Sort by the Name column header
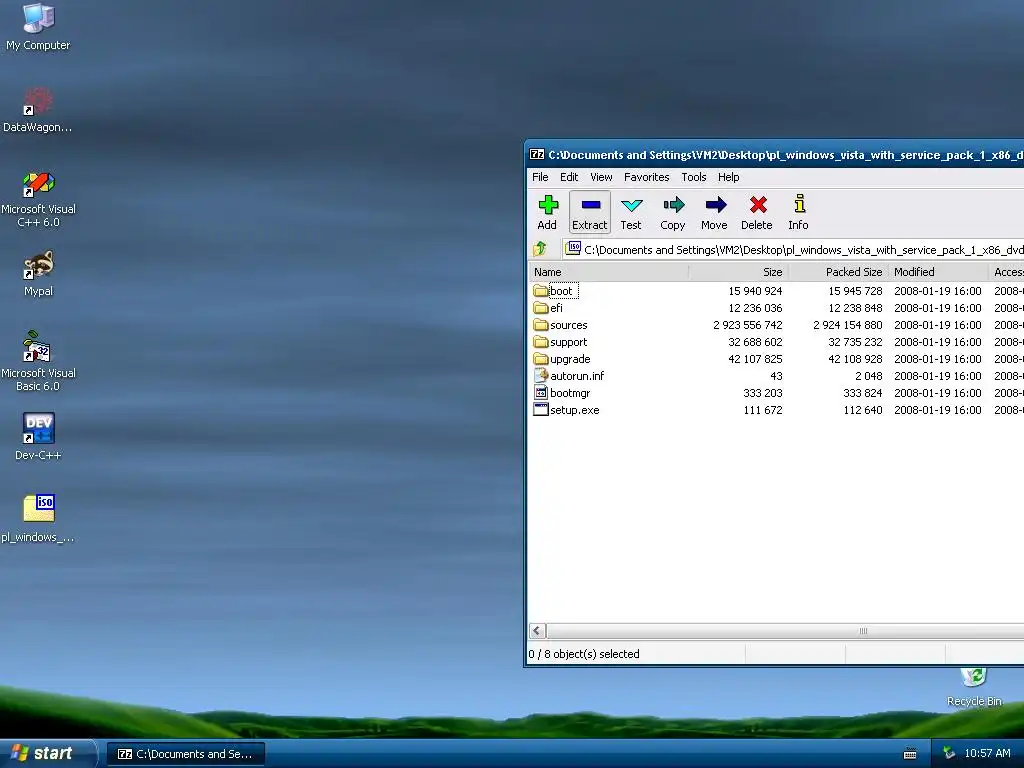The image size is (1024, 768). click(608, 272)
